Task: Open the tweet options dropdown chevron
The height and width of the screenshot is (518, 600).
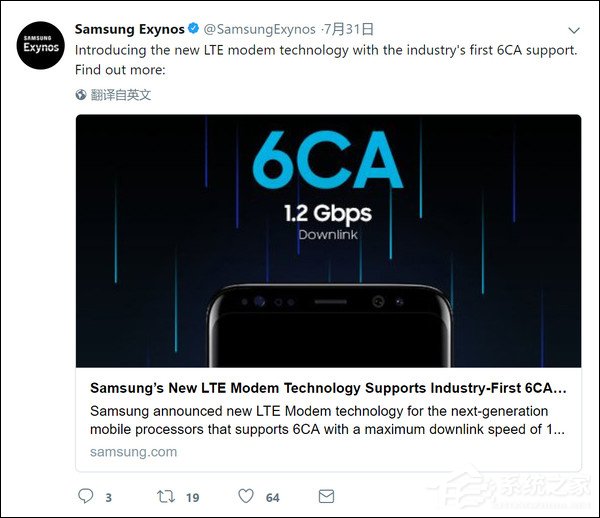Action: [x=574, y=30]
